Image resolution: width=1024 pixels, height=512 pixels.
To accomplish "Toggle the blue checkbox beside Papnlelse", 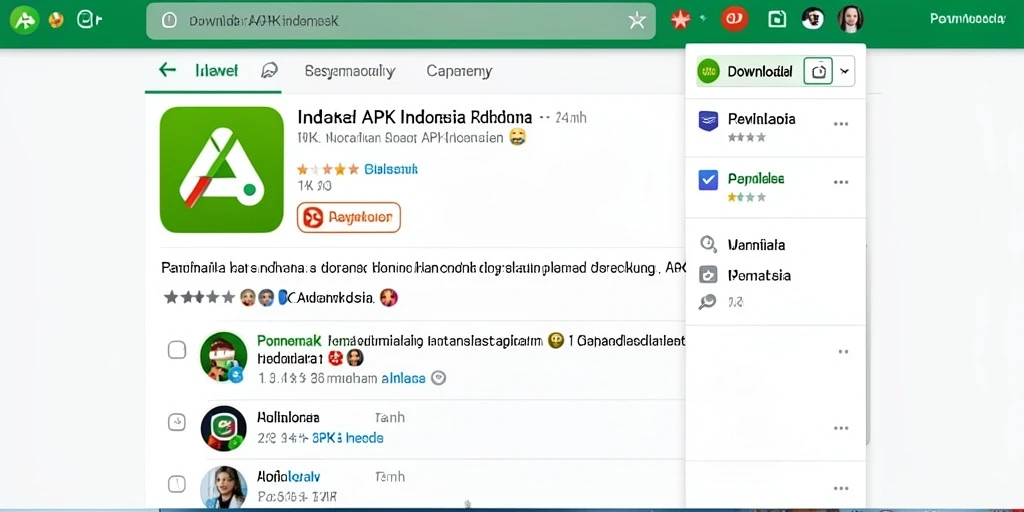I will (x=708, y=180).
